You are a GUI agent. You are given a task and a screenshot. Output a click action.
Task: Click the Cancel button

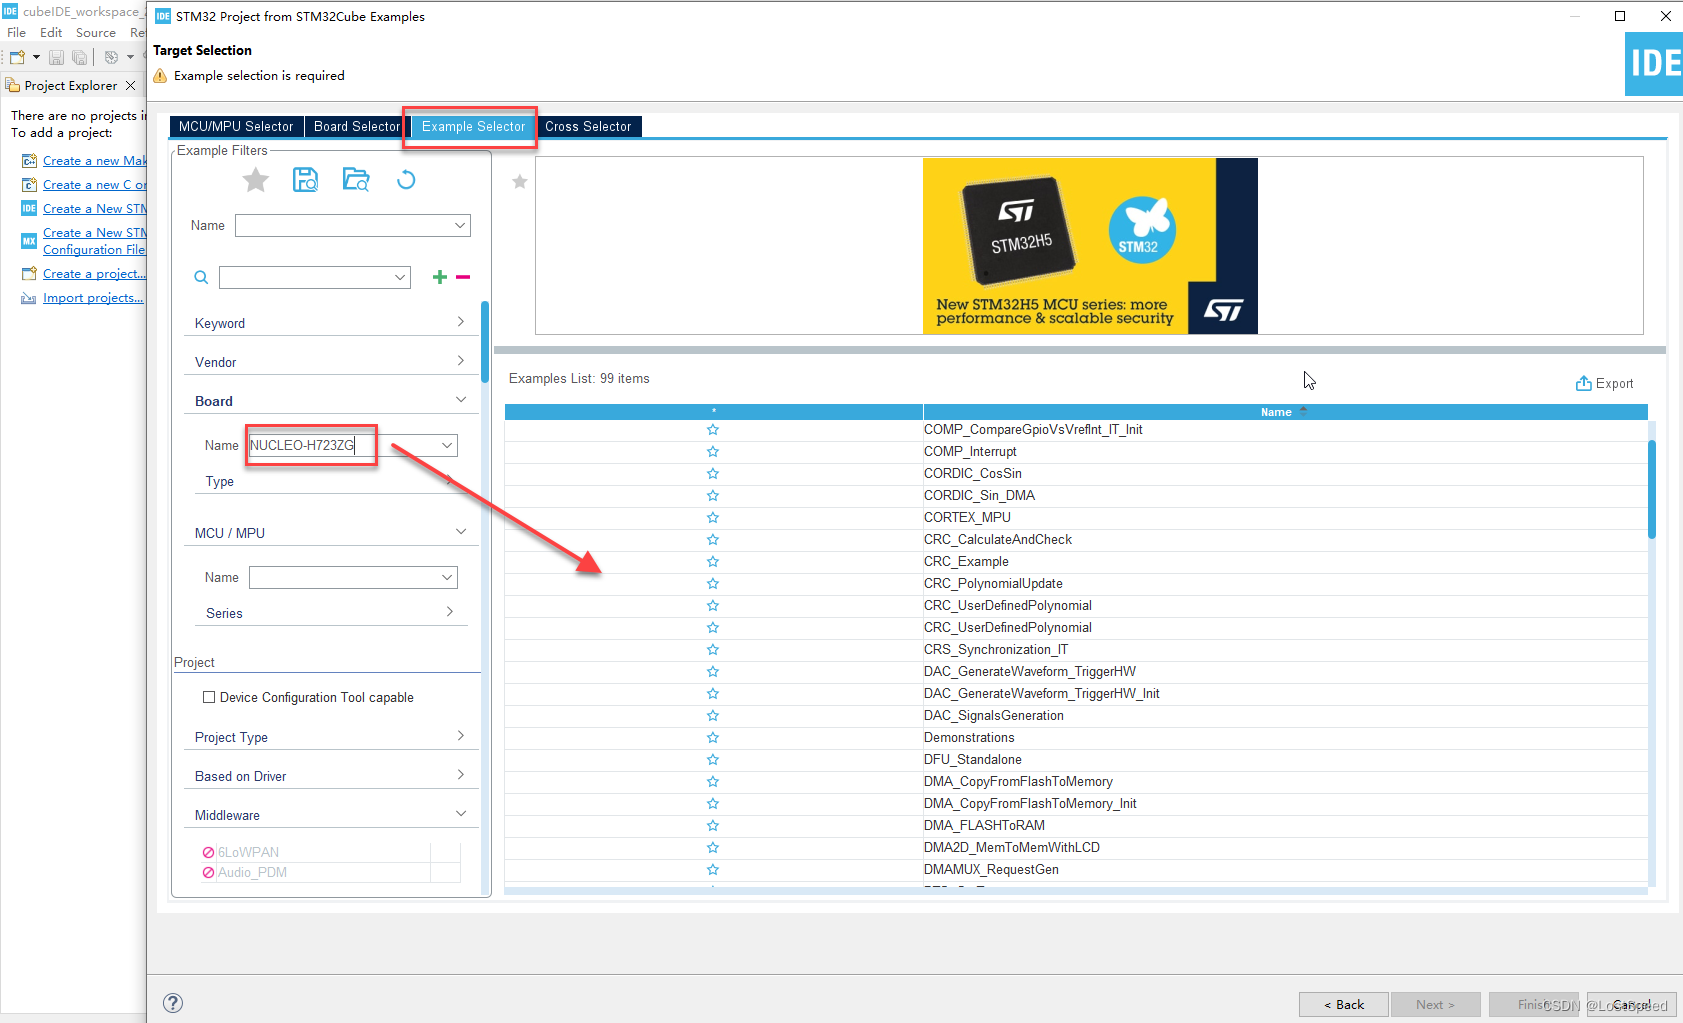[1631, 1005]
